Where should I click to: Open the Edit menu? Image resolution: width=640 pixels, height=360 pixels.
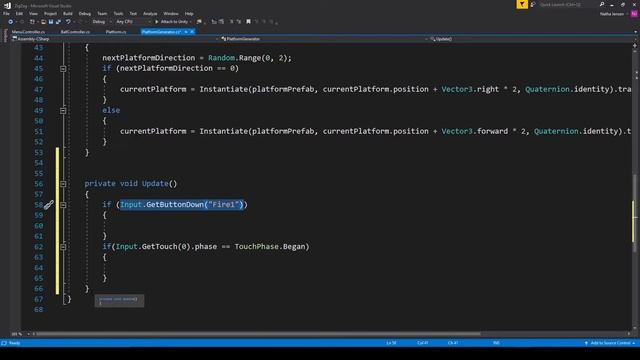tap(19, 14)
